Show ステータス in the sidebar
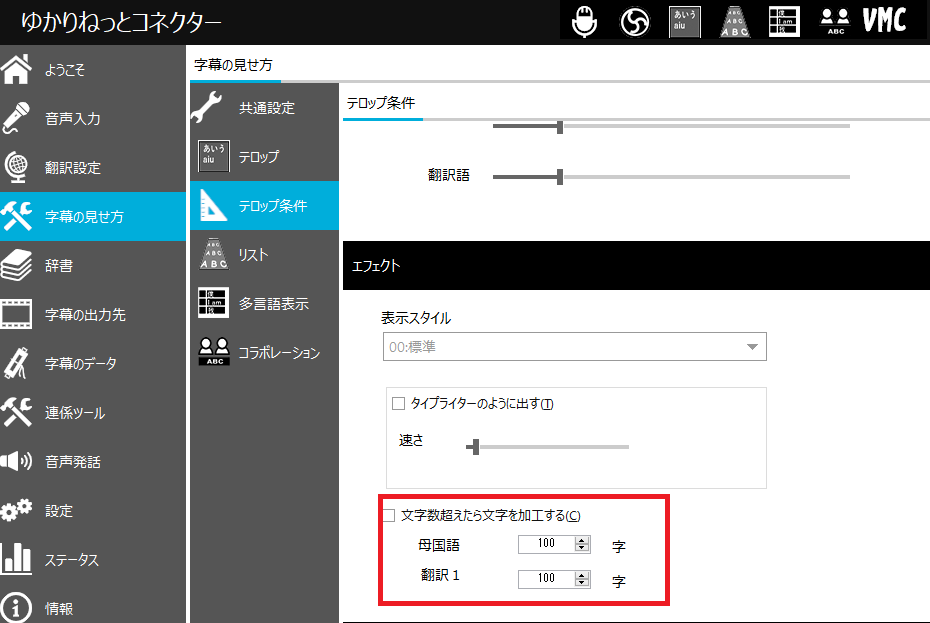The height and width of the screenshot is (623, 930). 93,560
